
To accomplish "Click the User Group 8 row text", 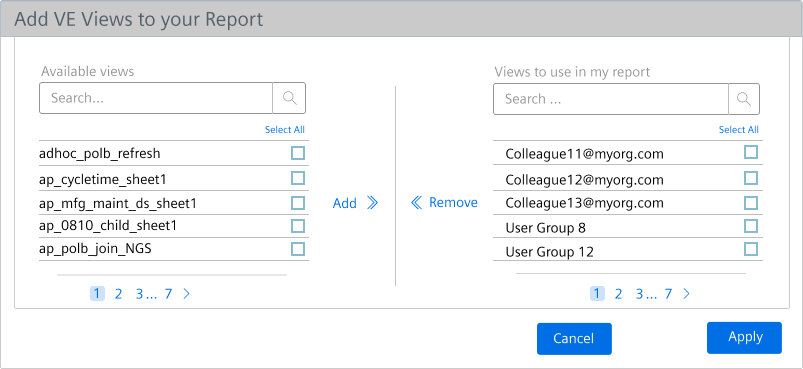I will (x=545, y=228).
